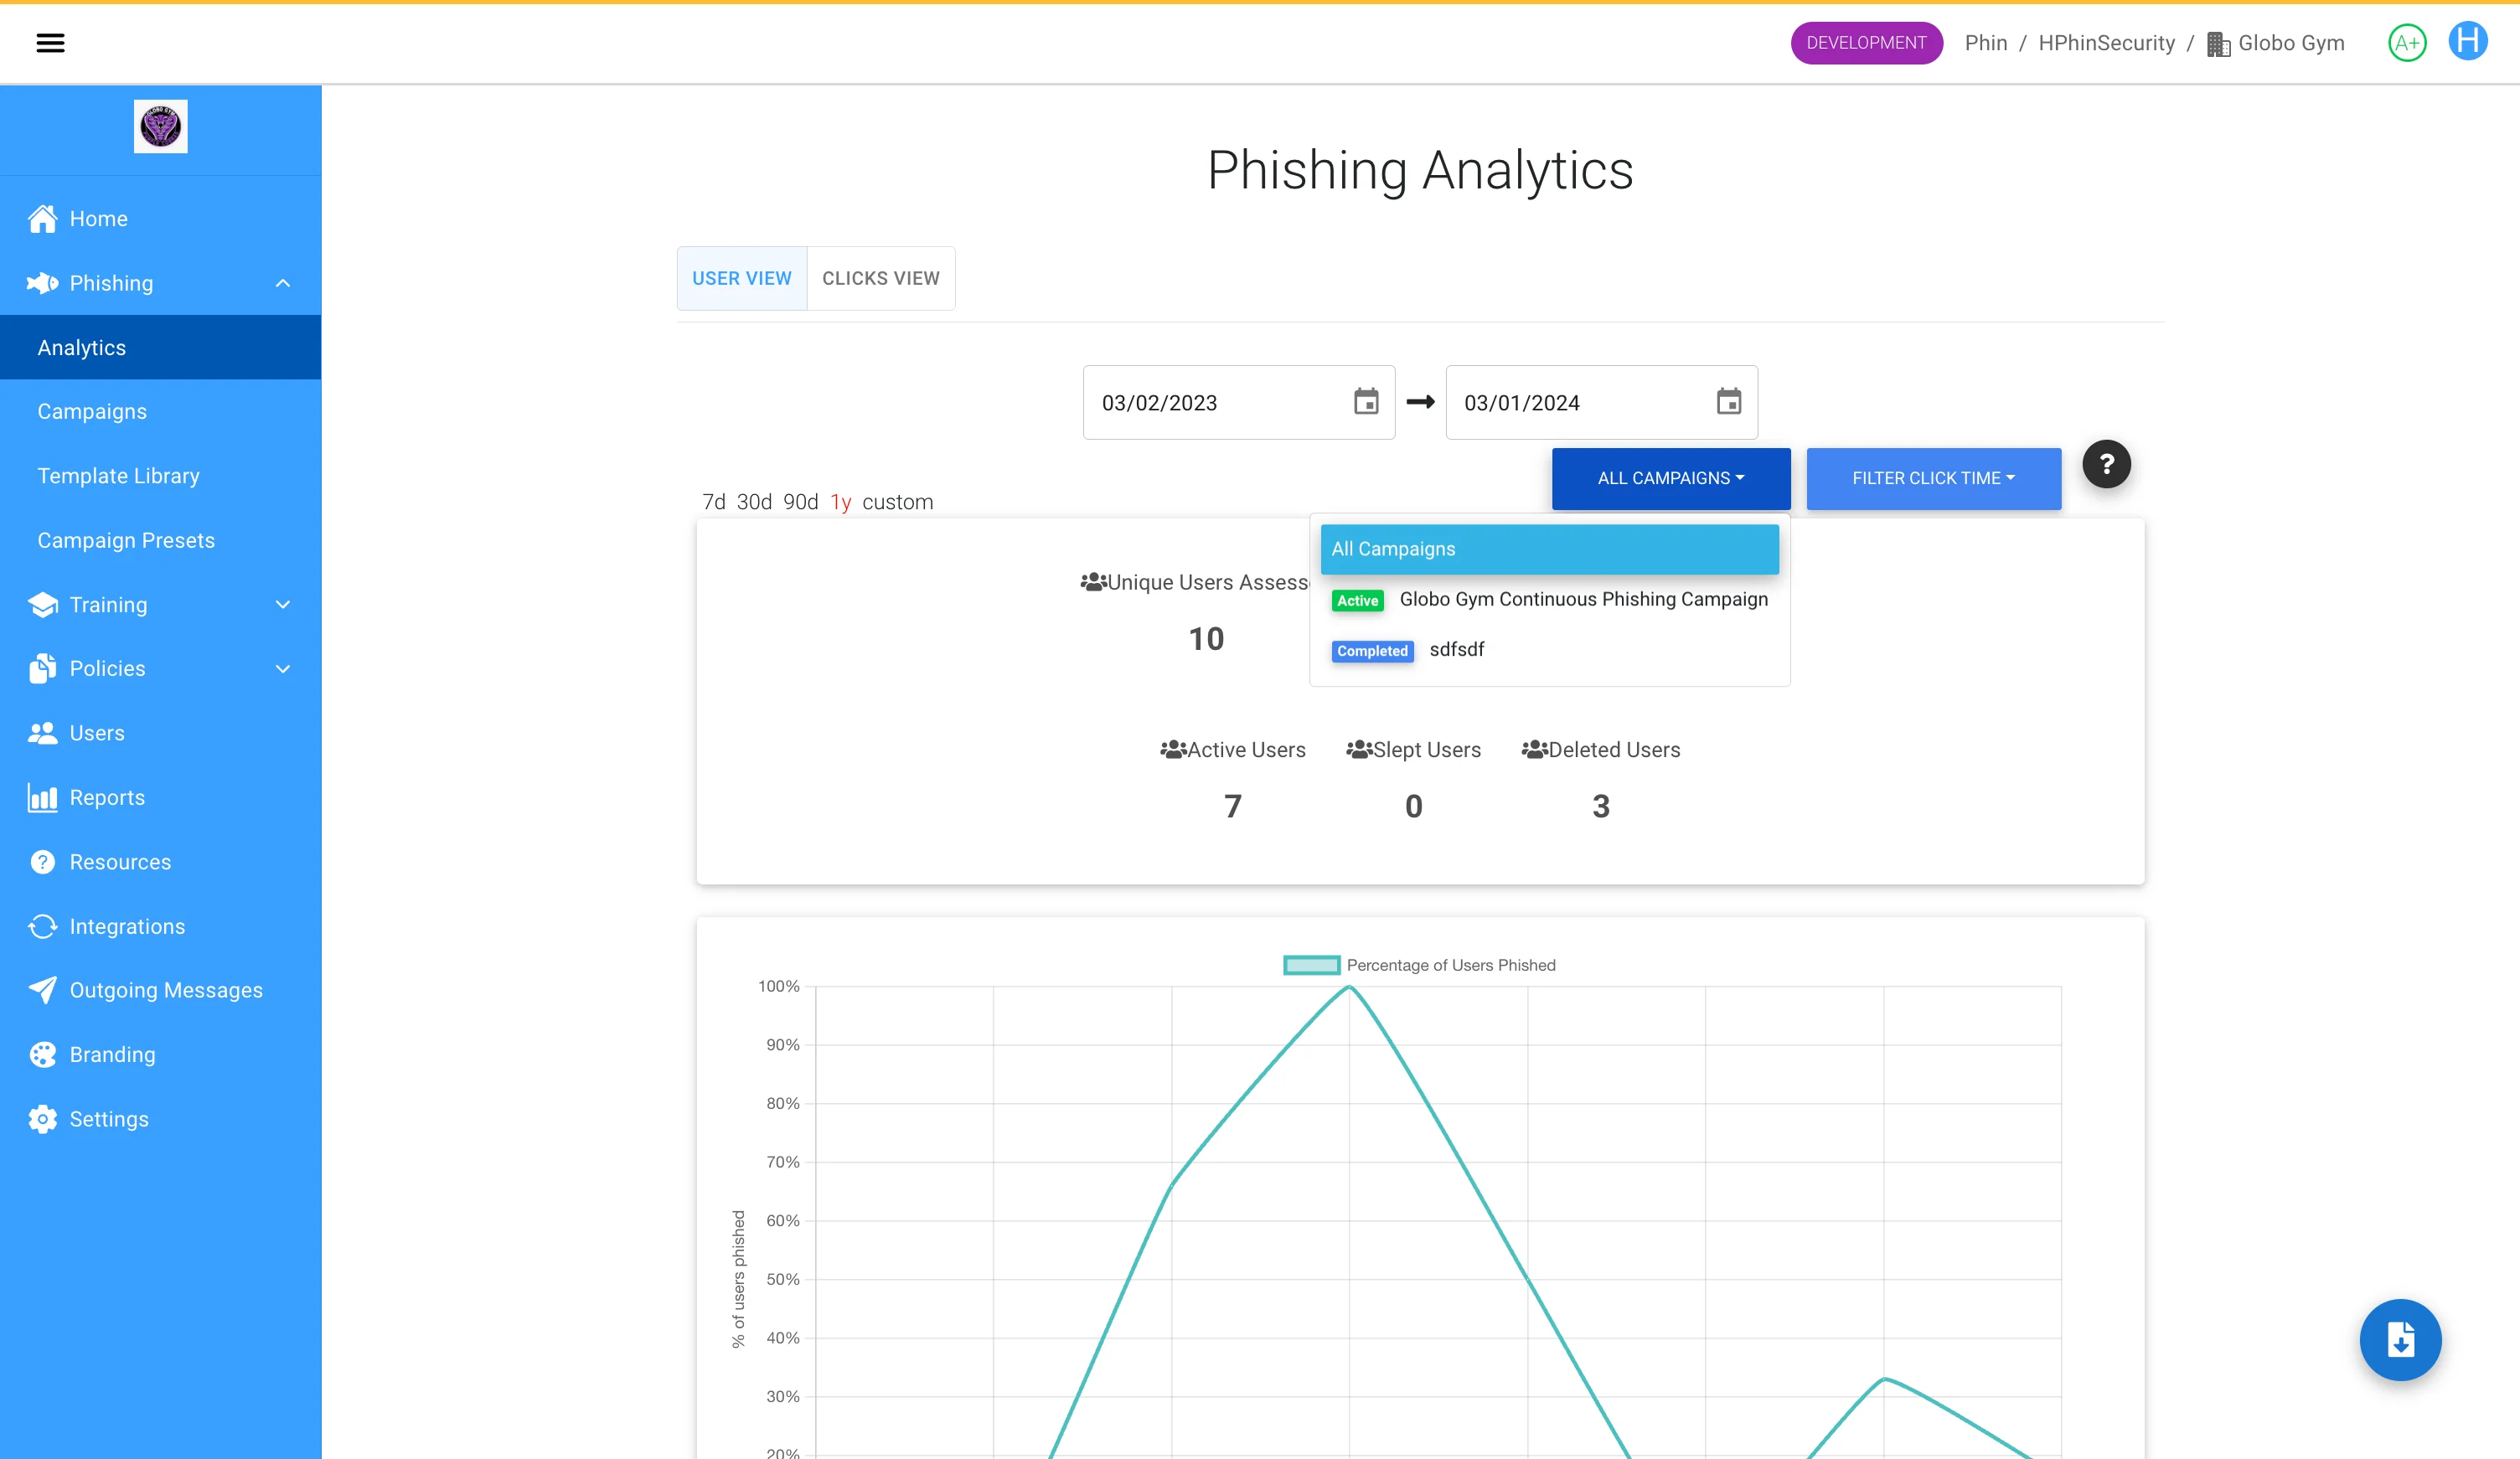
Task: Switch to User View tab
Action: 742,278
